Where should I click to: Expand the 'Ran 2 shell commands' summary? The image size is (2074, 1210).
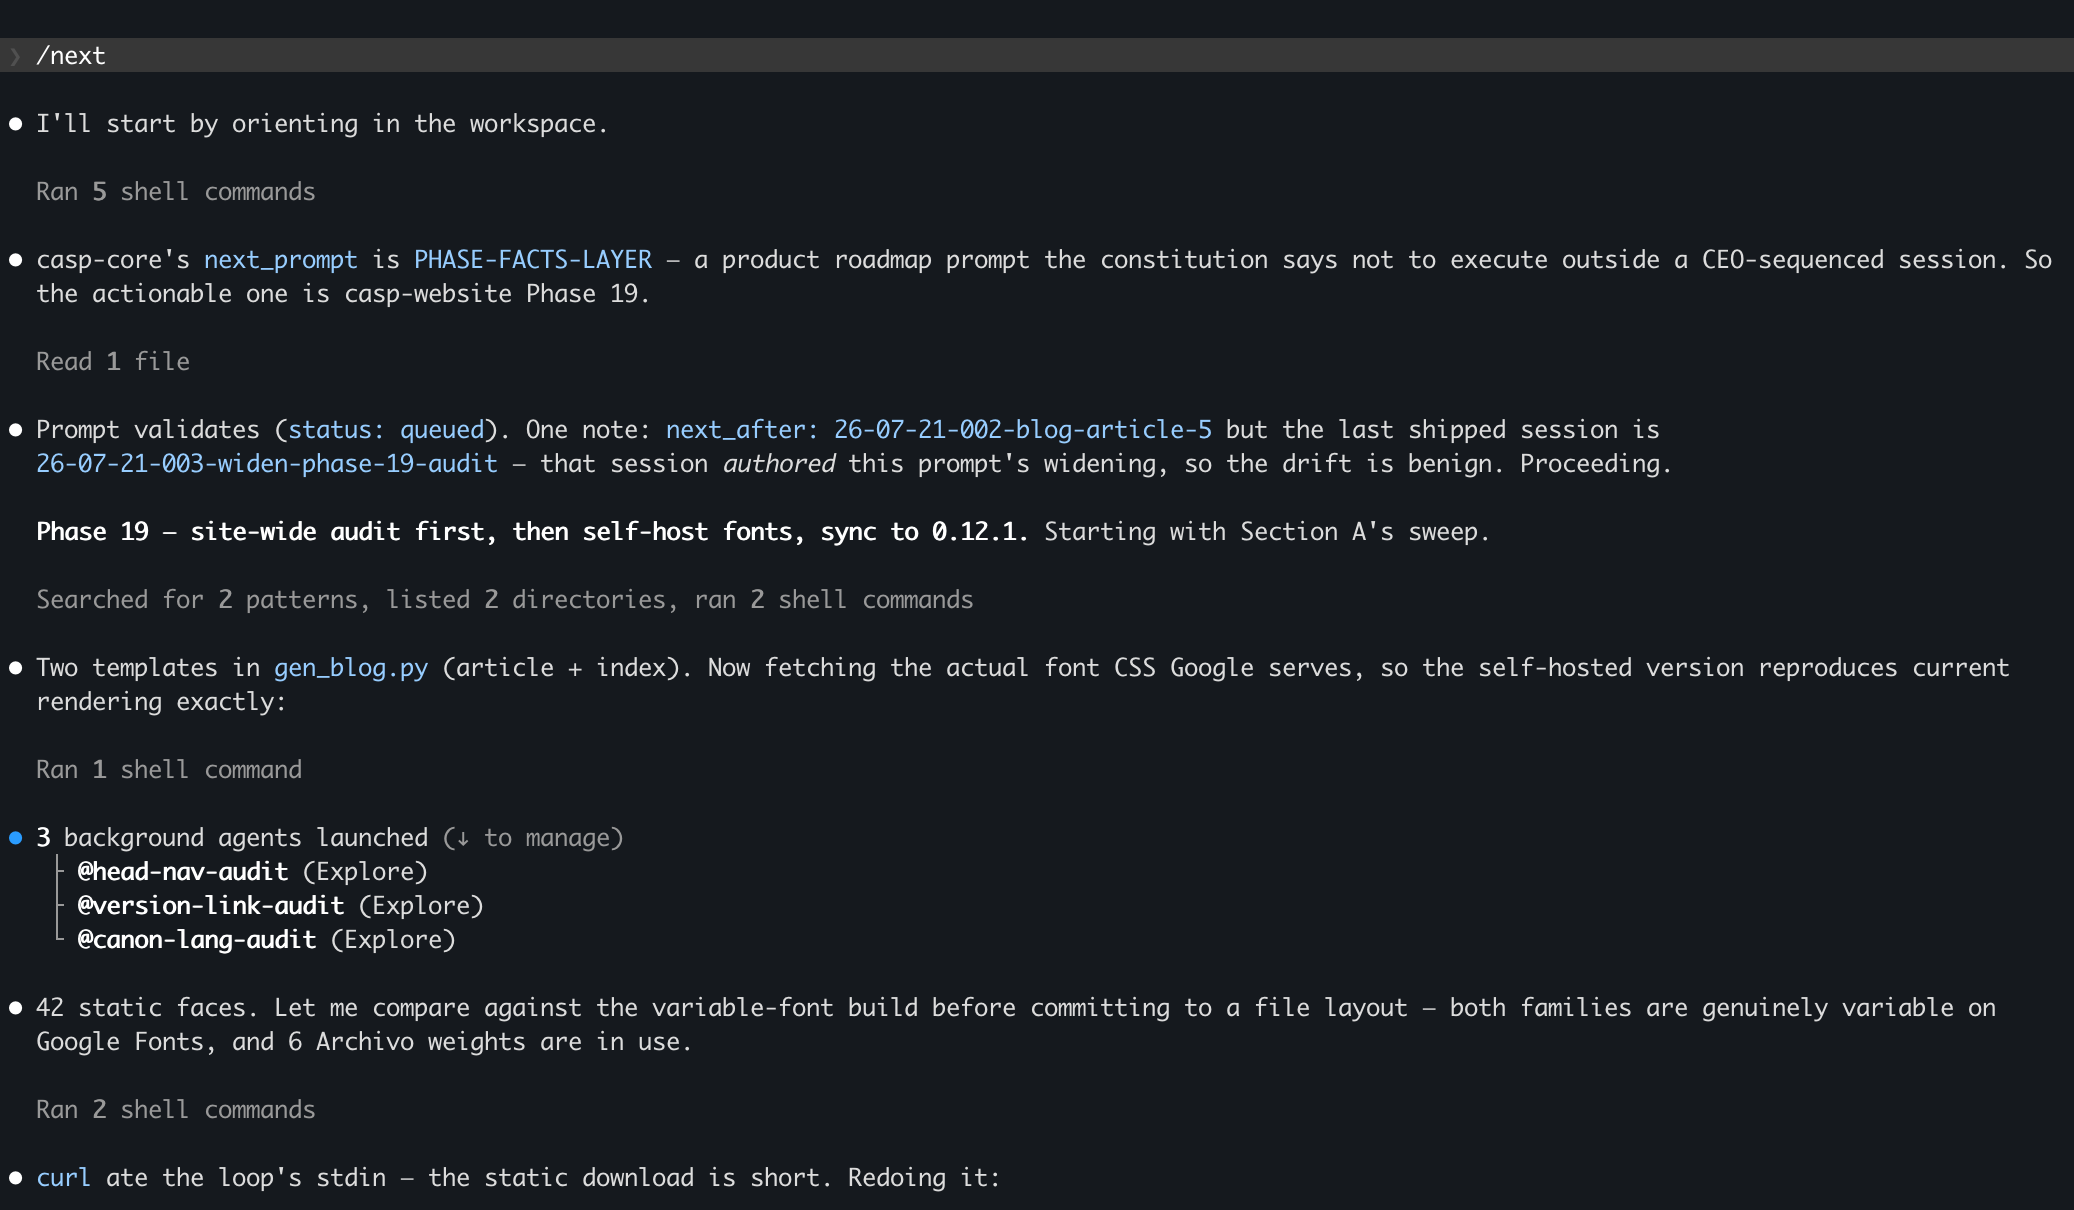176,1109
